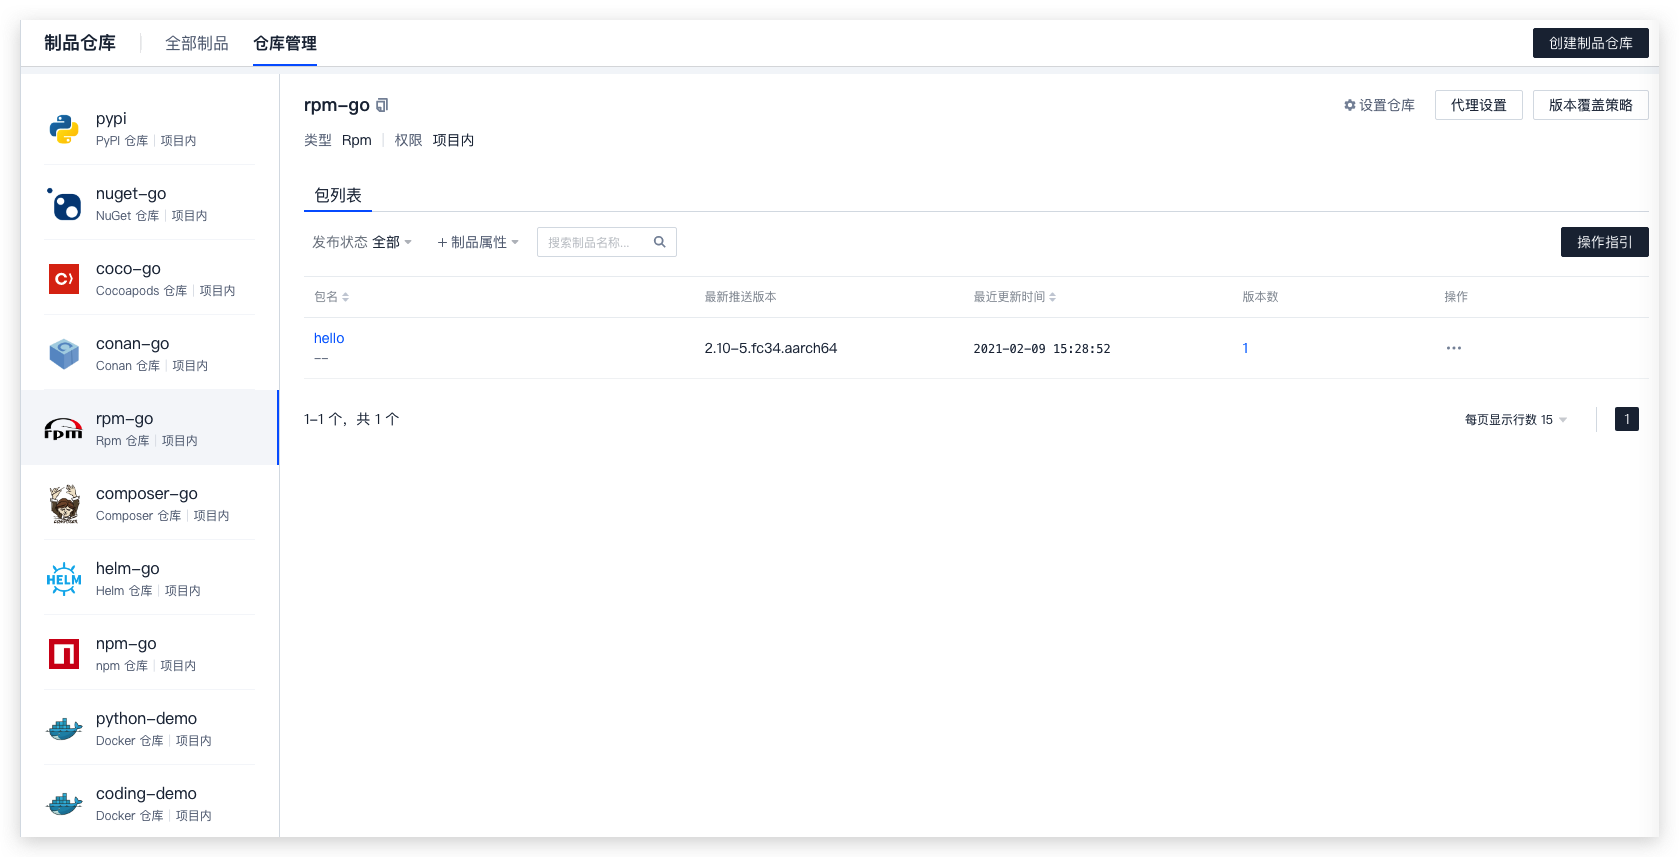
Task: Click the 版本数 column header
Action: (1260, 297)
